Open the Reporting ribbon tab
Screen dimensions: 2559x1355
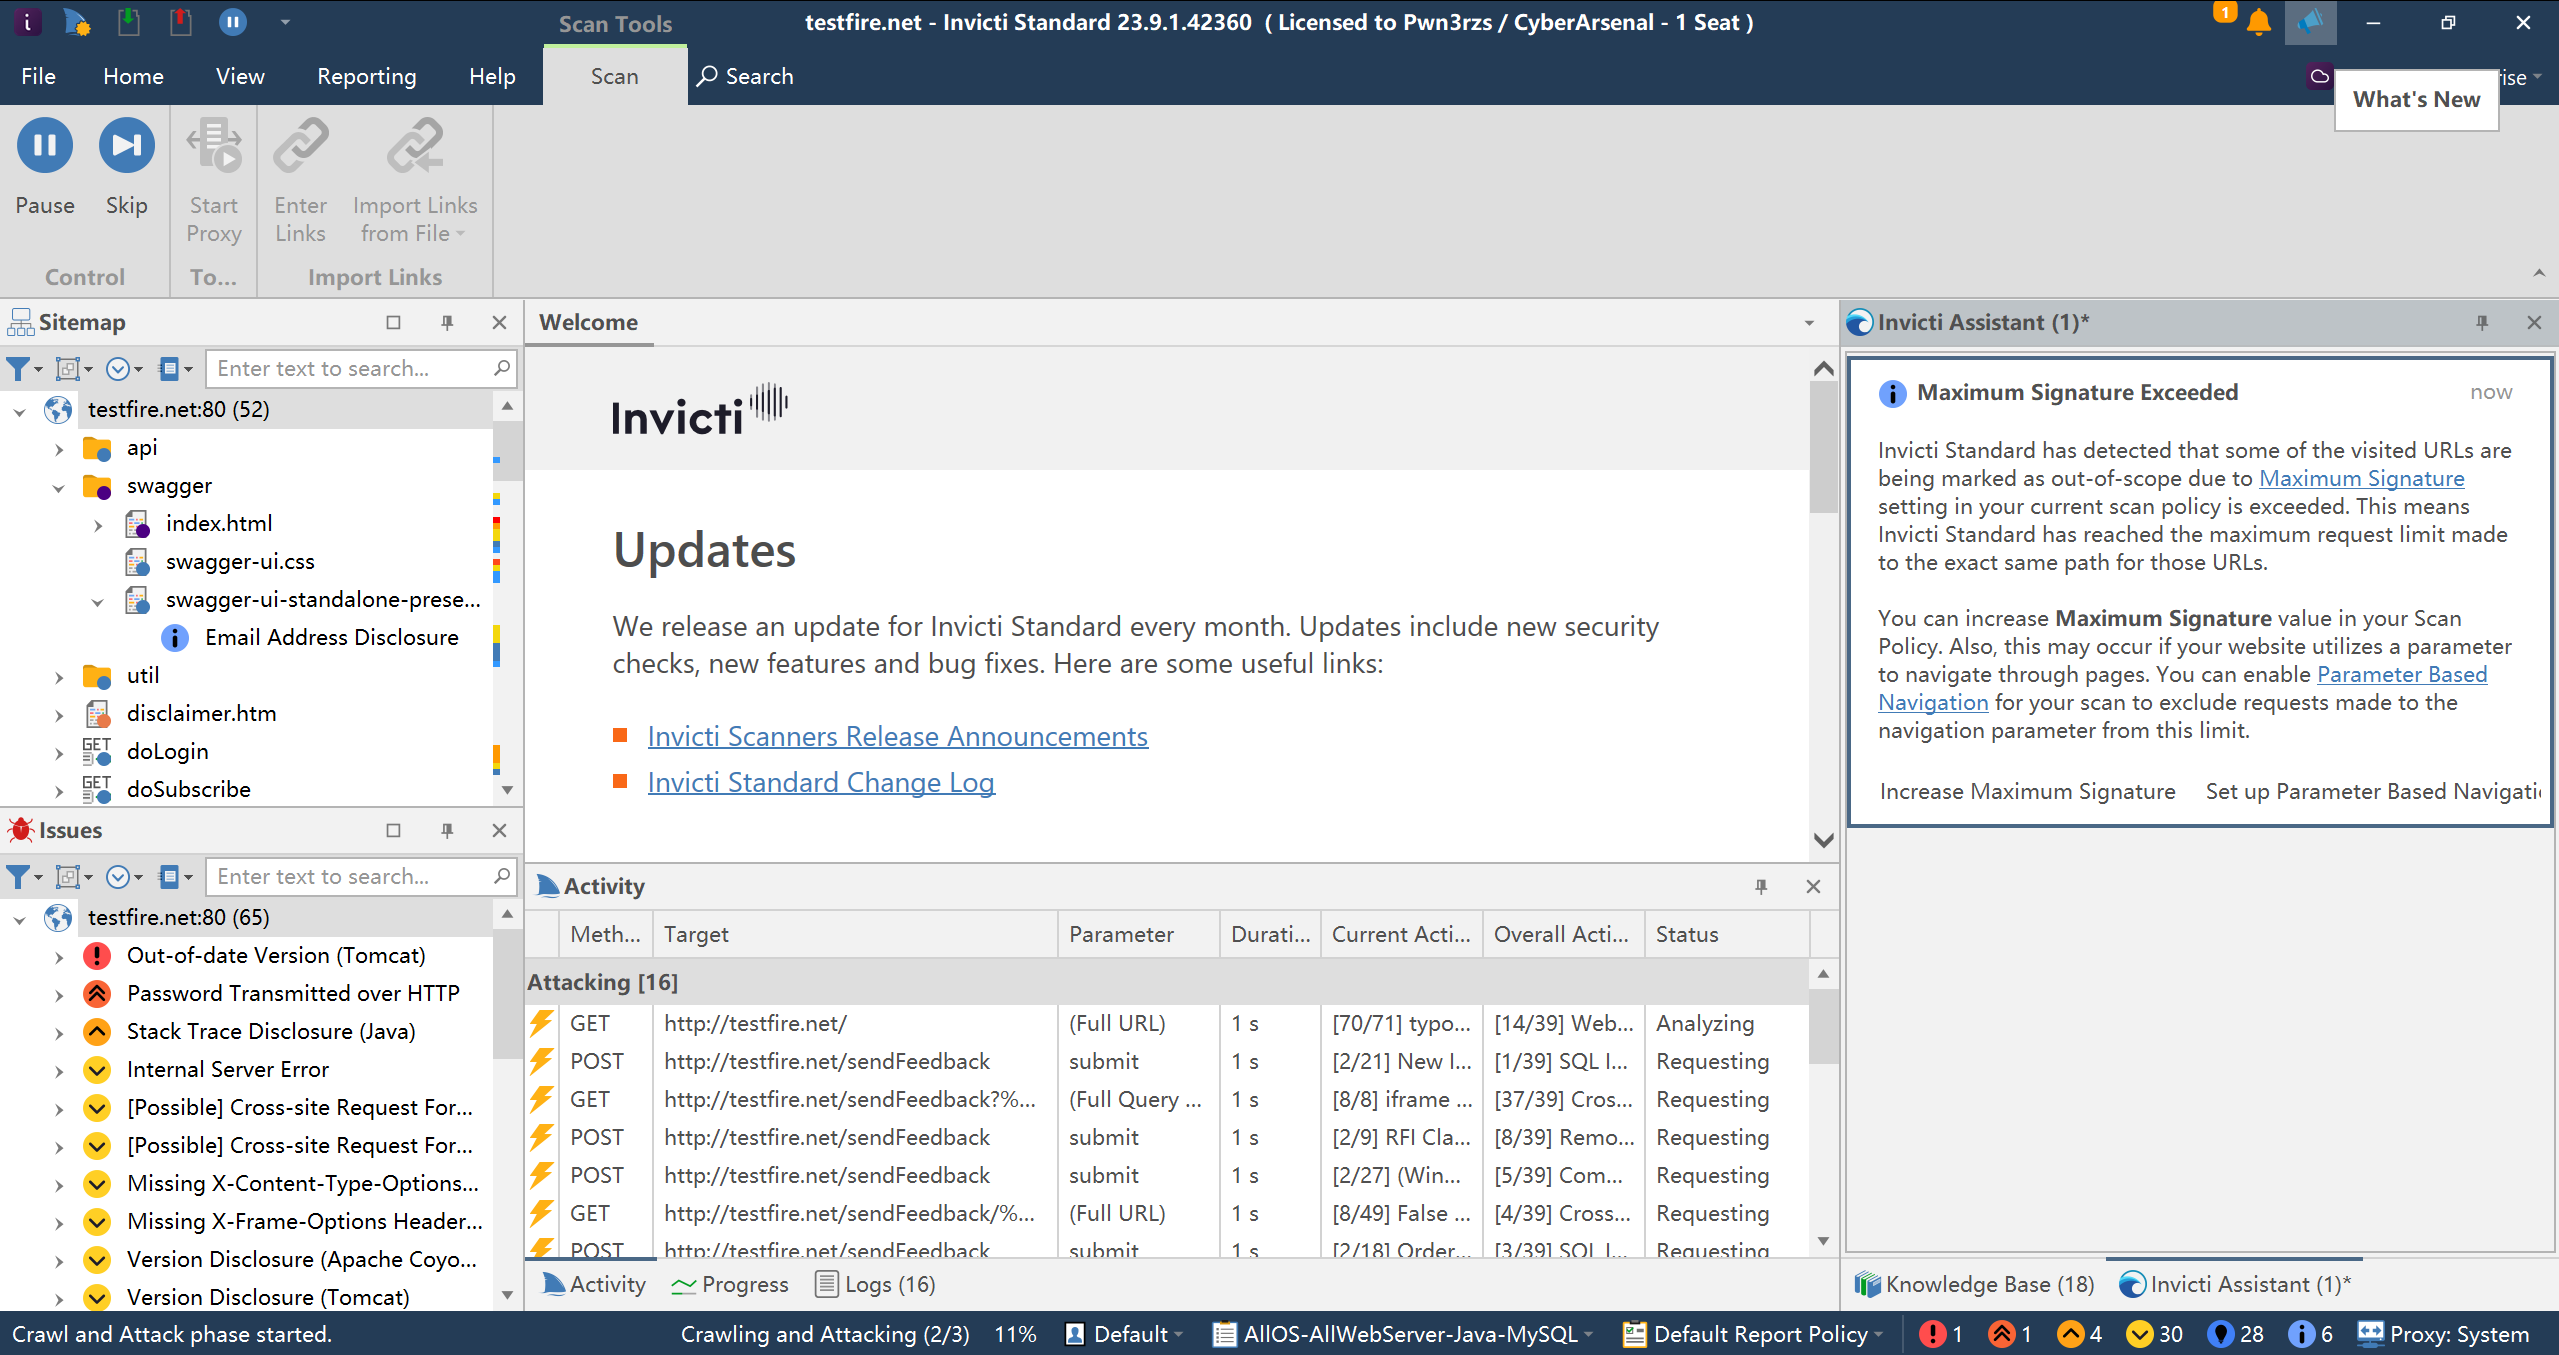tap(366, 76)
